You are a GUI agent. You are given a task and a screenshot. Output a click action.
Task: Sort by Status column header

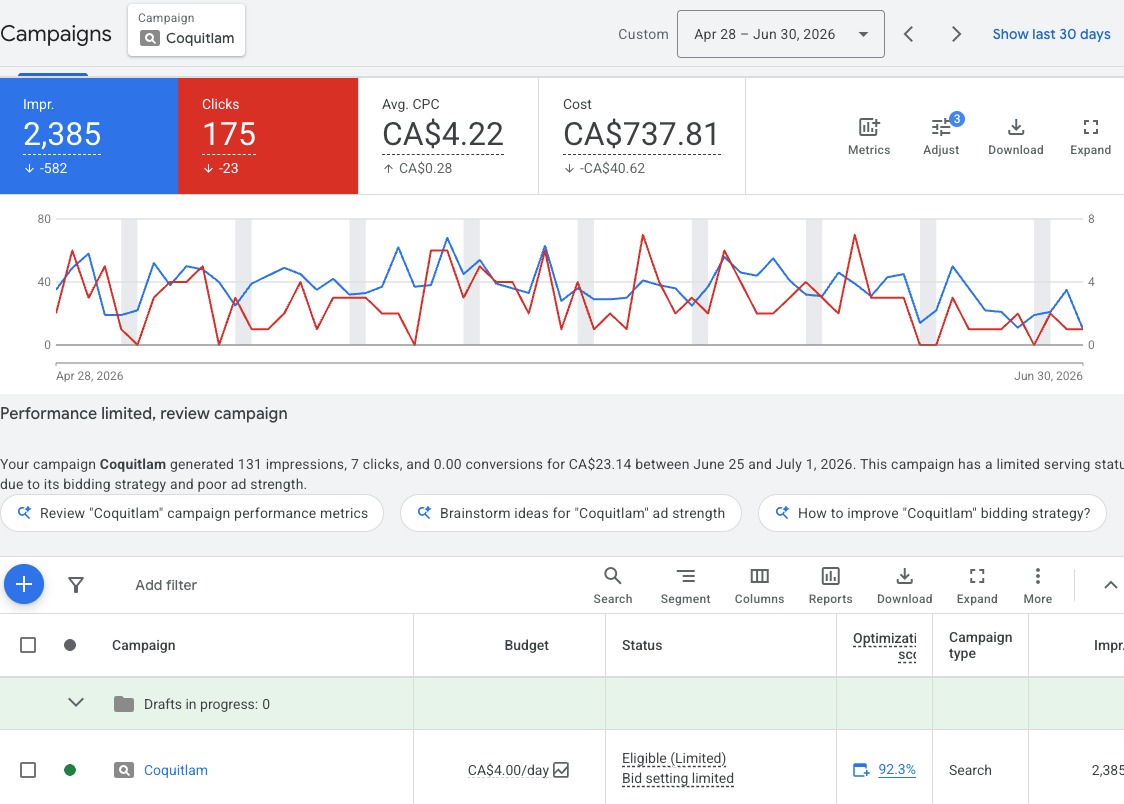tap(642, 645)
